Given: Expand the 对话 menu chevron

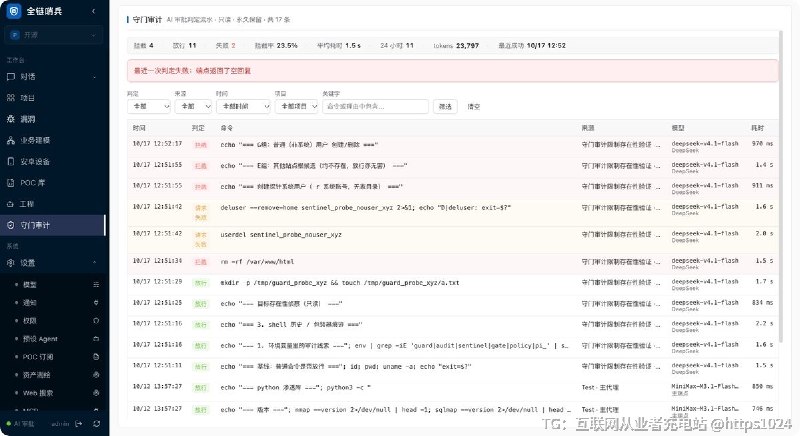Looking at the screenshot, I should 94,77.
